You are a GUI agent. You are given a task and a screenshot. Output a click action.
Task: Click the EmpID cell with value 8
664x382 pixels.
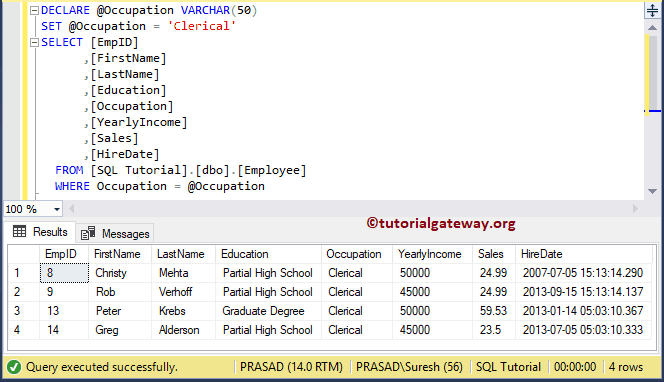(64, 273)
